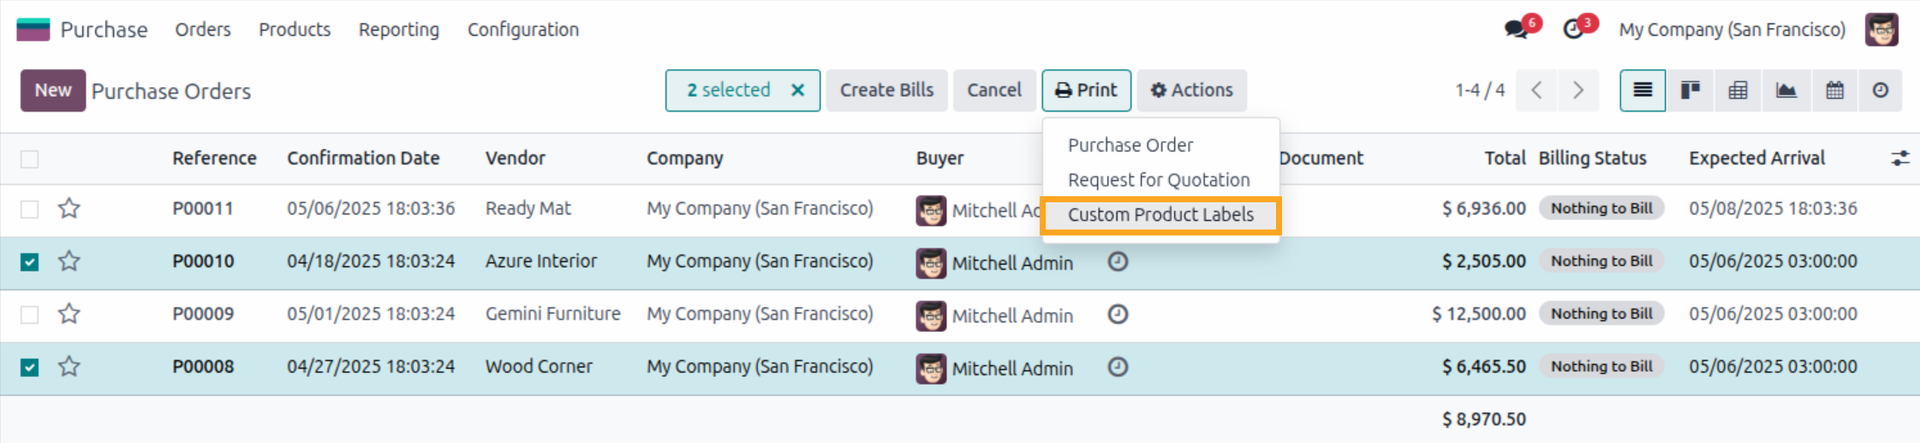Star purchase order P00011
This screenshot has height=443, width=1920.
point(69,208)
